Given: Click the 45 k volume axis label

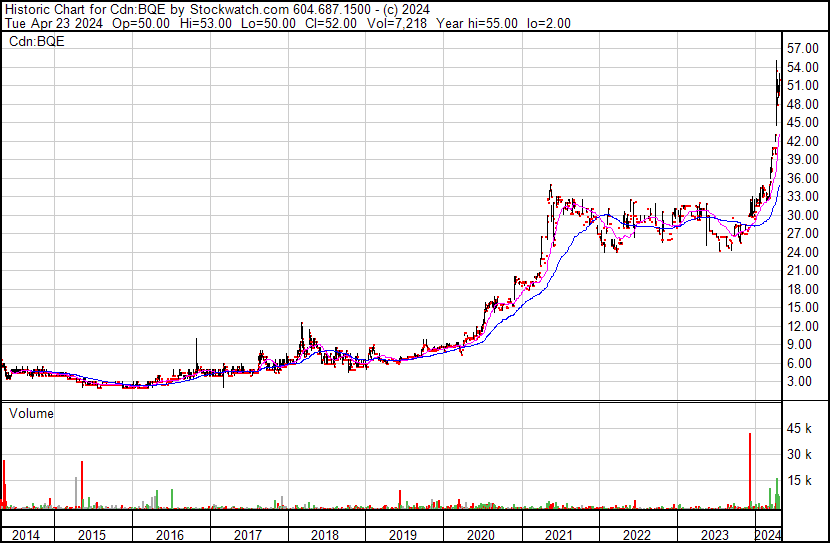Looking at the screenshot, I should [801, 429].
